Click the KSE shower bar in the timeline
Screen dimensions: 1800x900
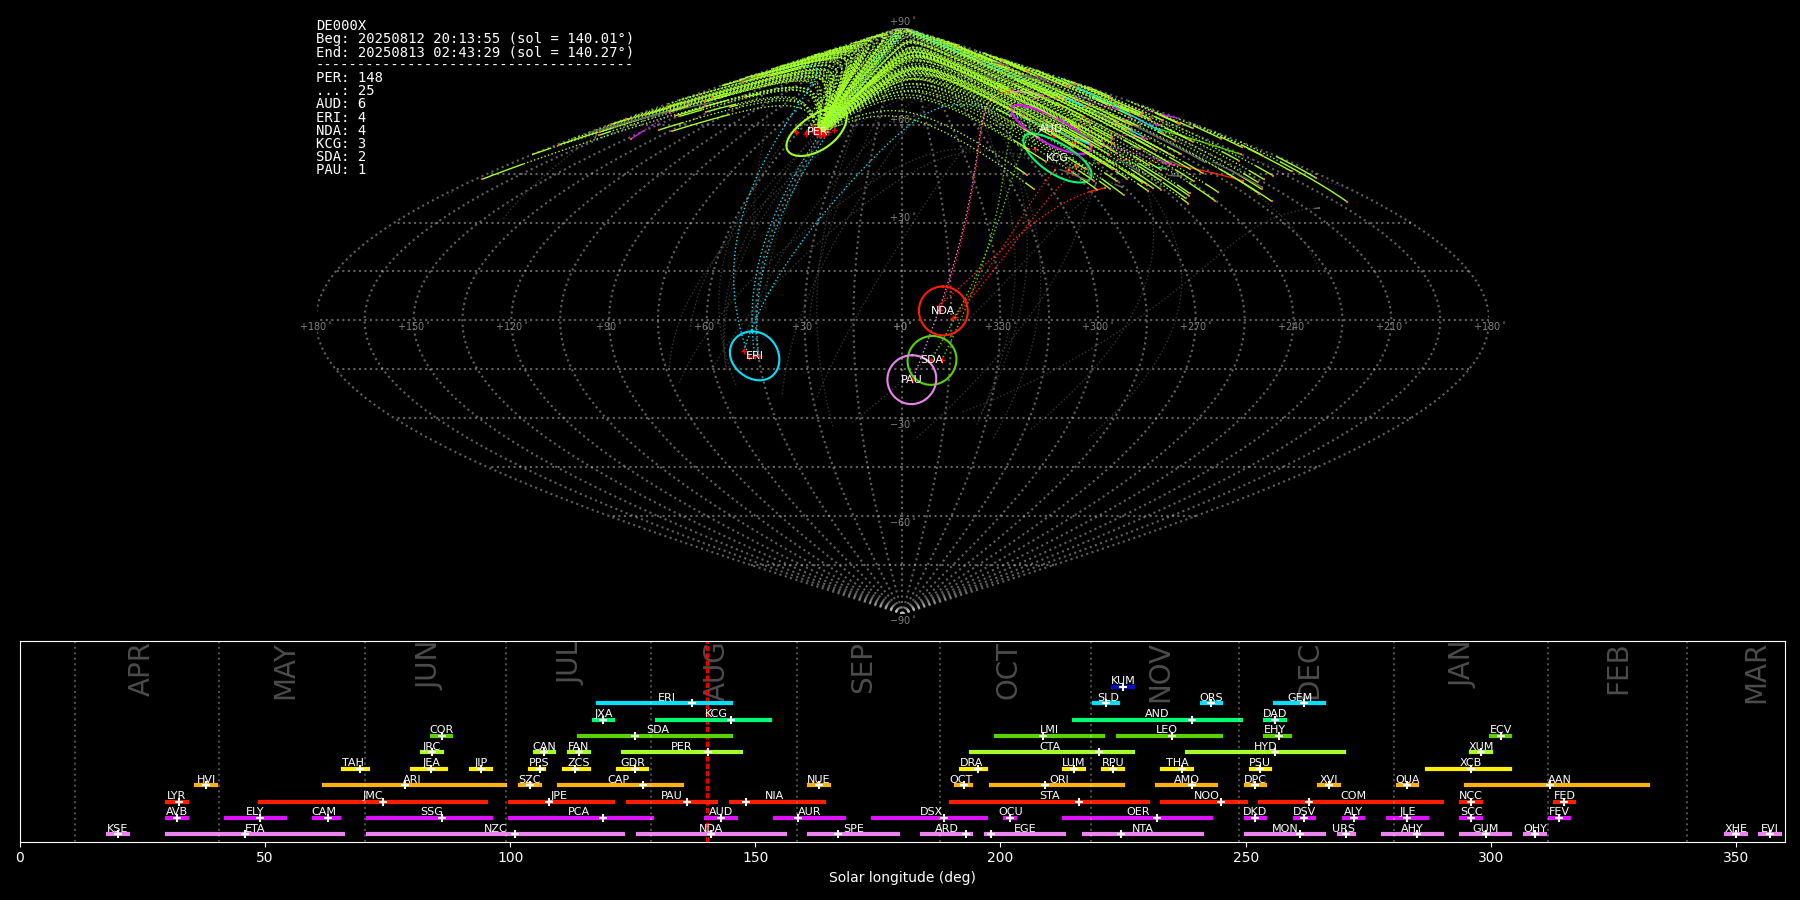pos(117,834)
